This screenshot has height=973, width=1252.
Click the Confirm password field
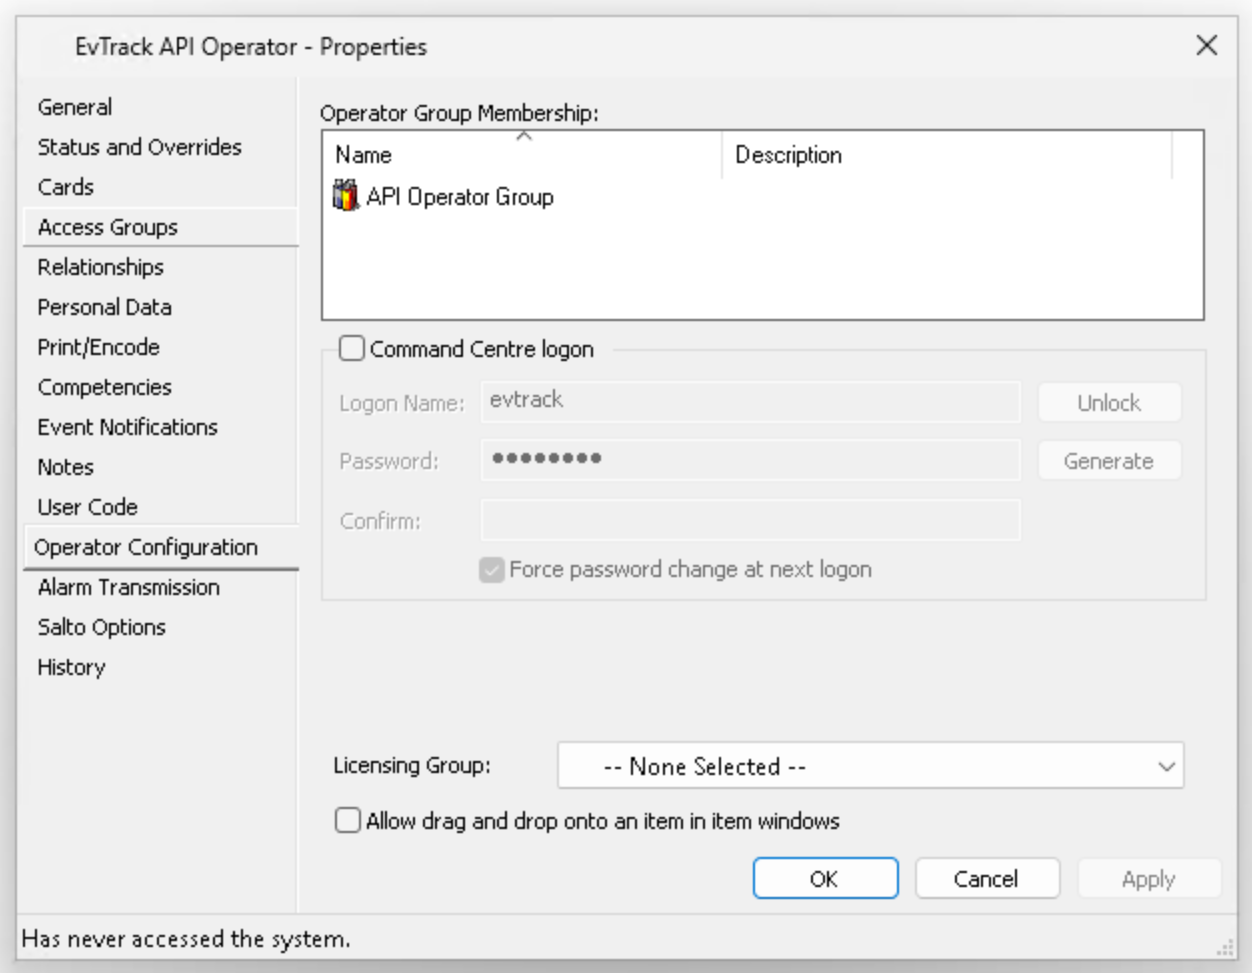(750, 520)
